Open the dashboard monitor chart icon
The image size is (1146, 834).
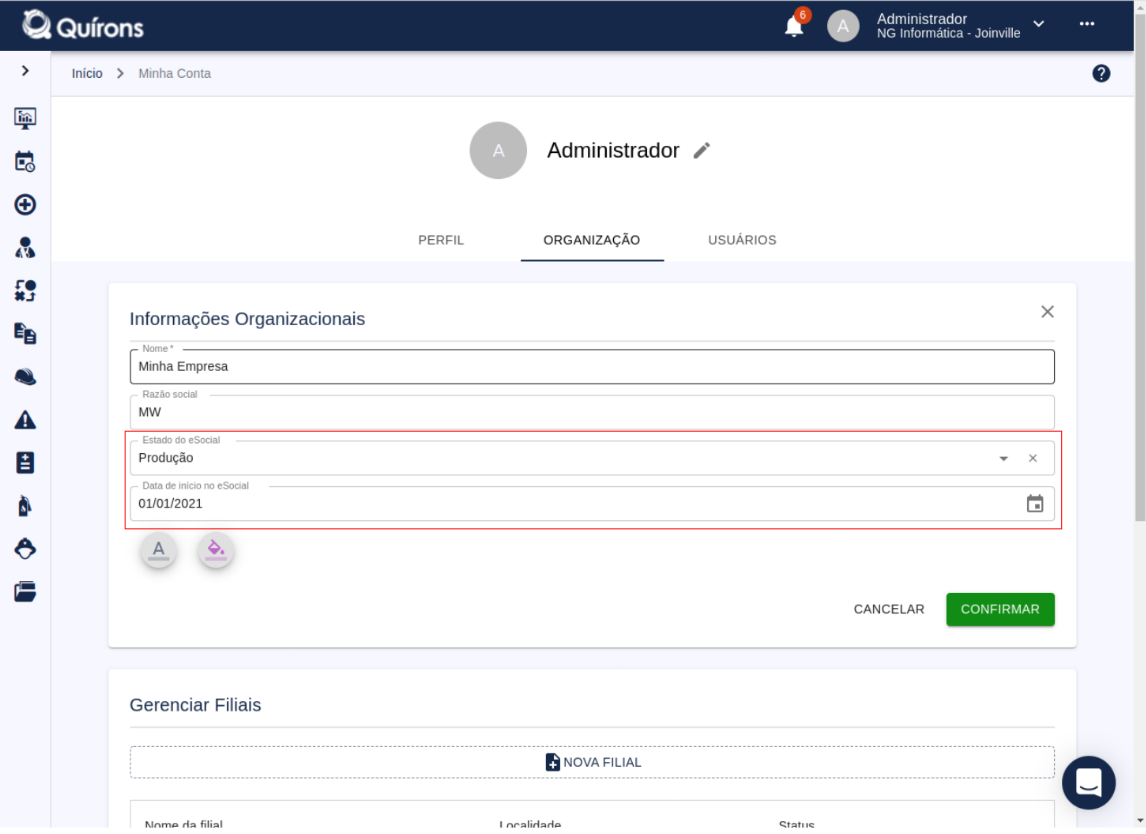tap(26, 118)
